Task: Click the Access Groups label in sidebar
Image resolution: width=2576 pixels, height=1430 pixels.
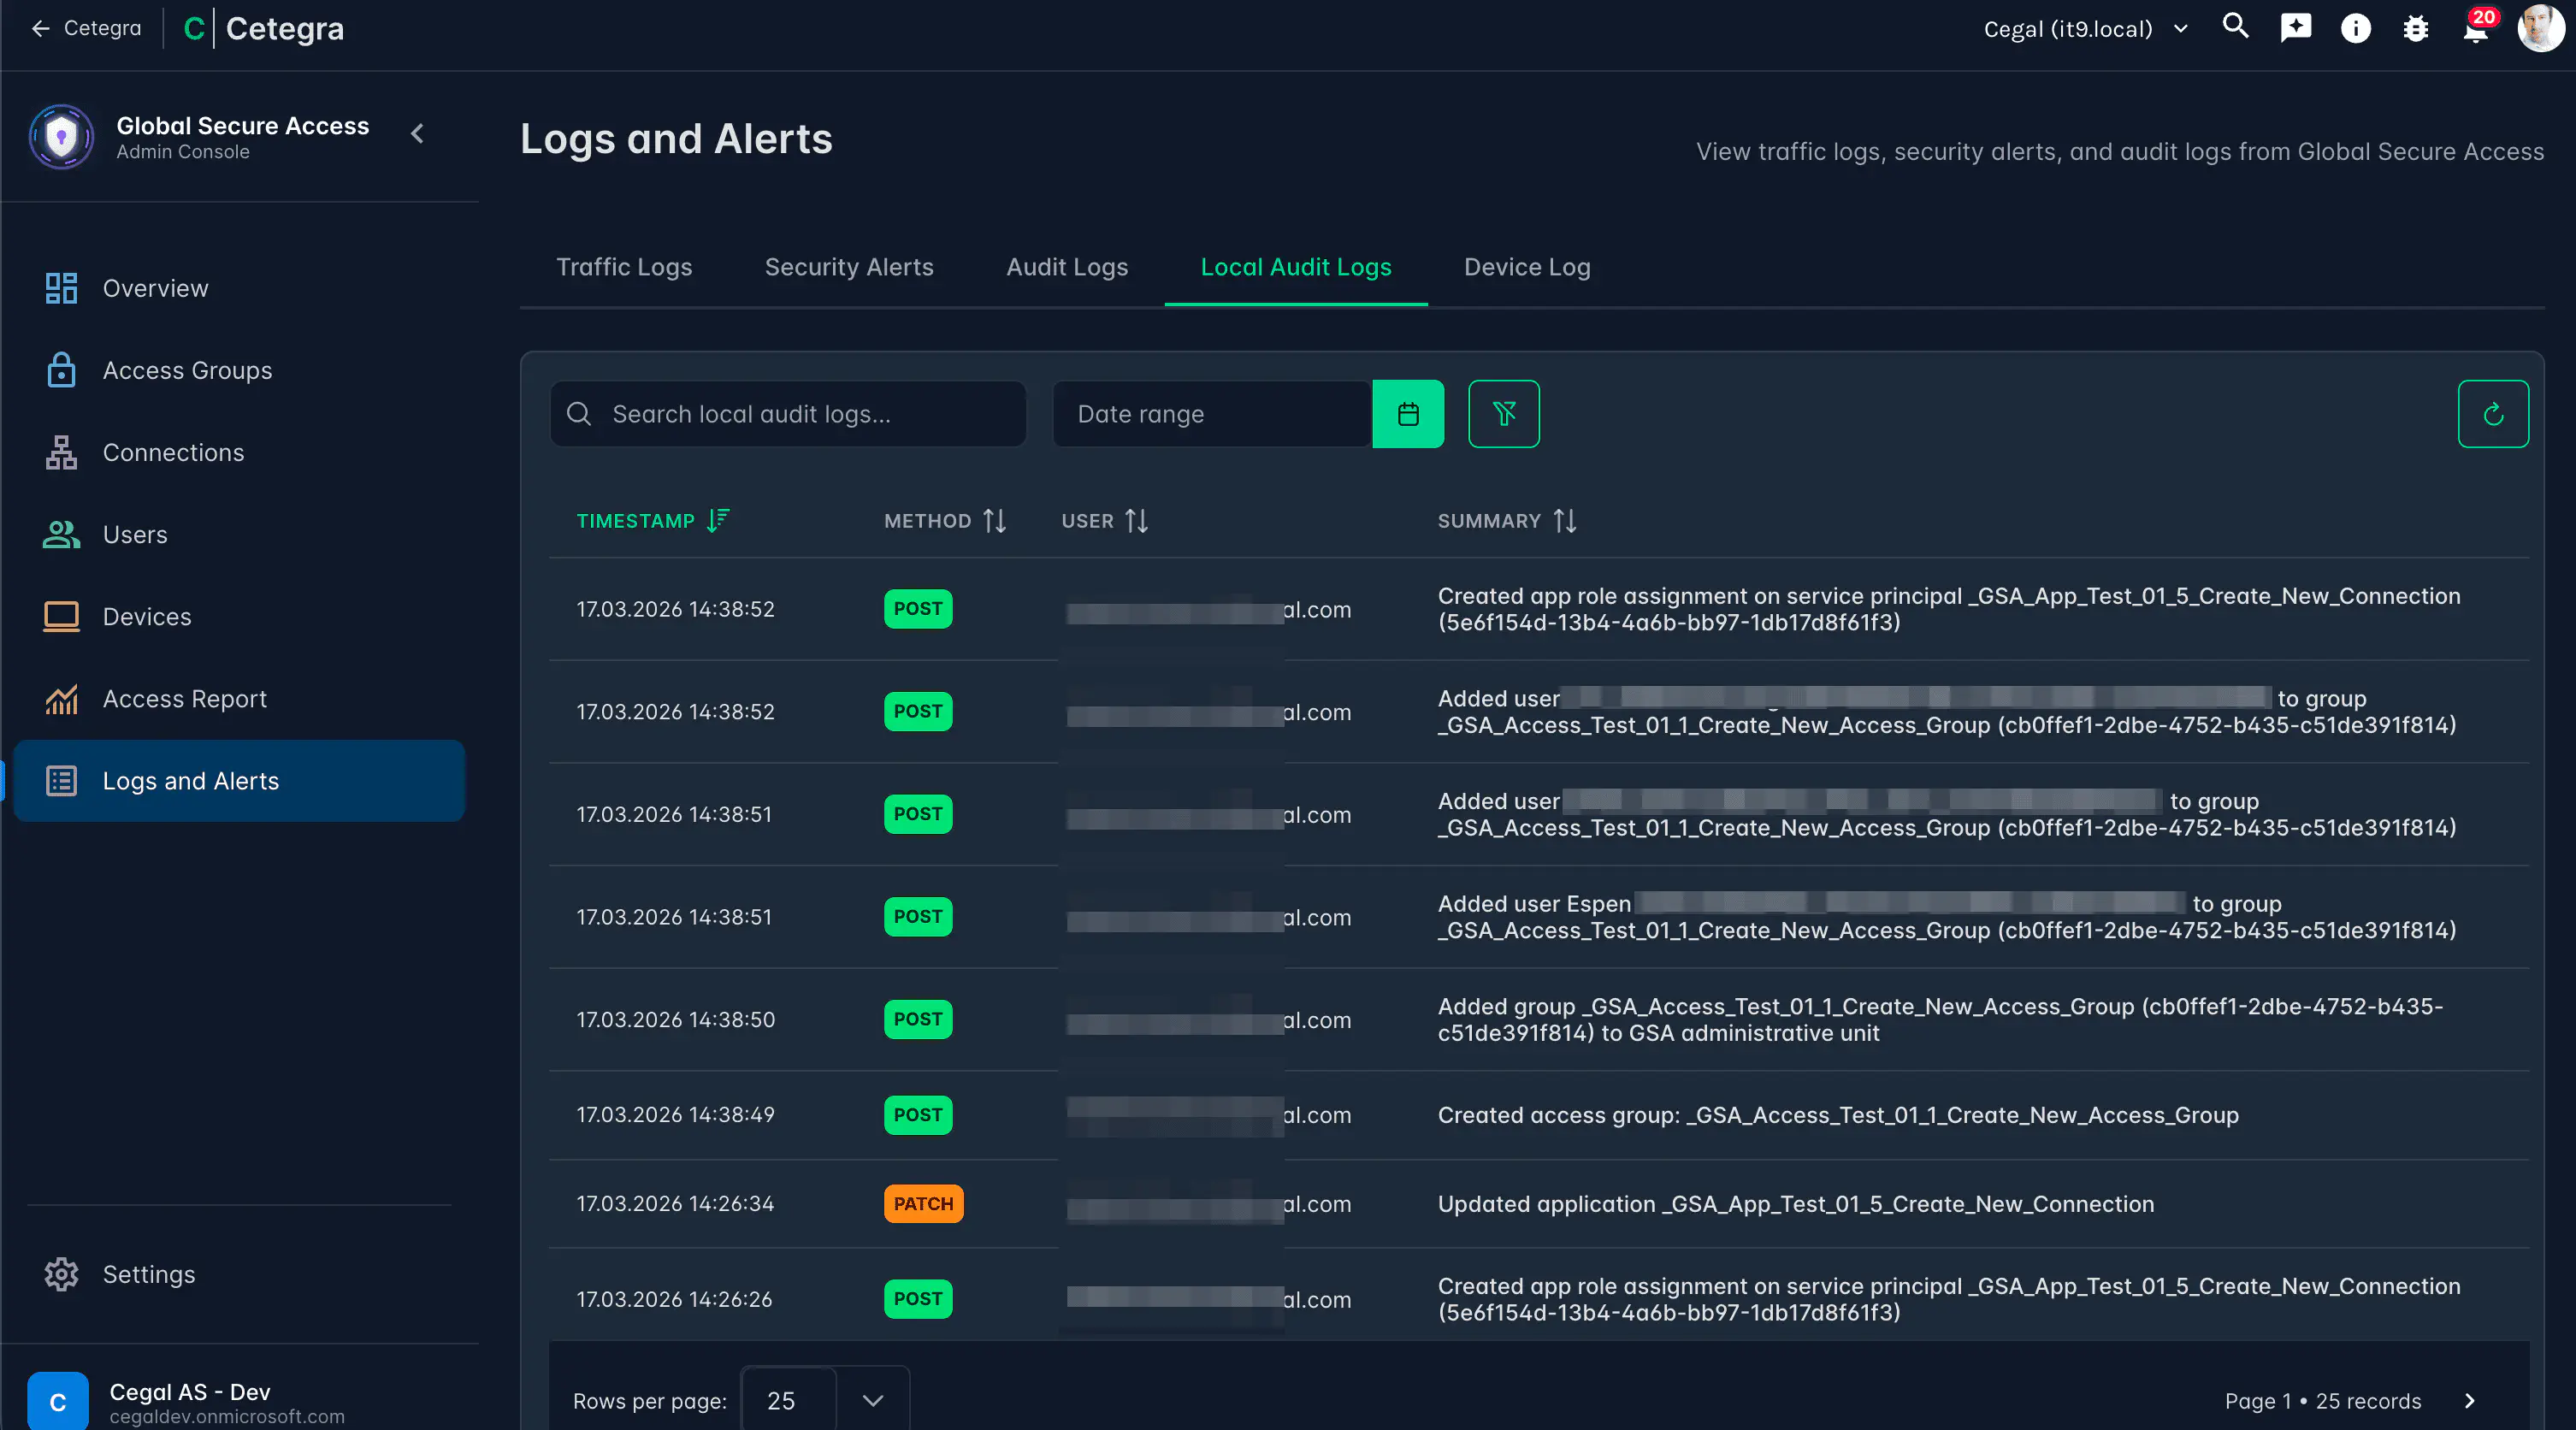Action: pos(187,370)
